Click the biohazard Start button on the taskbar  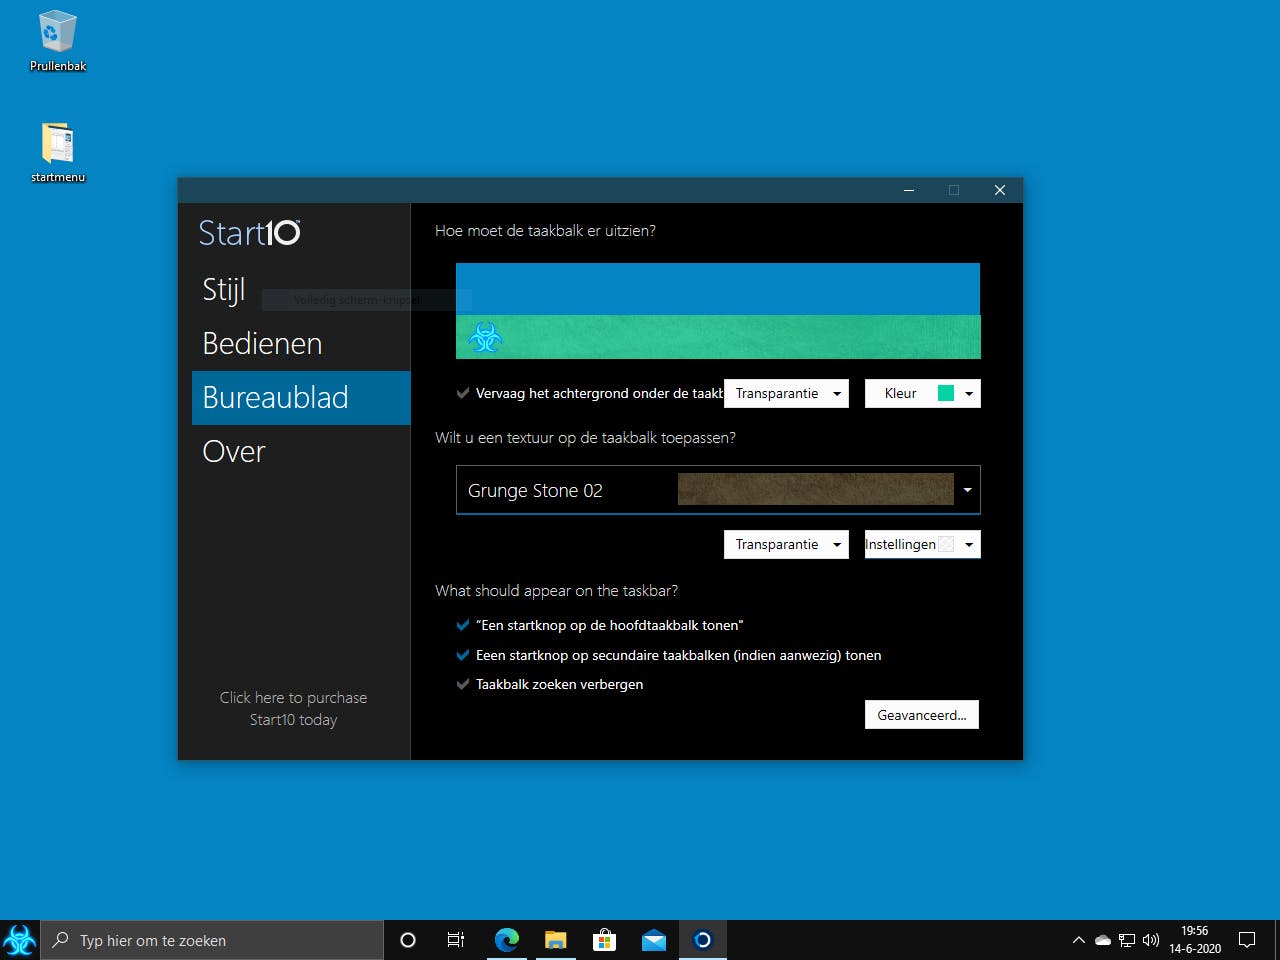tap(20, 940)
